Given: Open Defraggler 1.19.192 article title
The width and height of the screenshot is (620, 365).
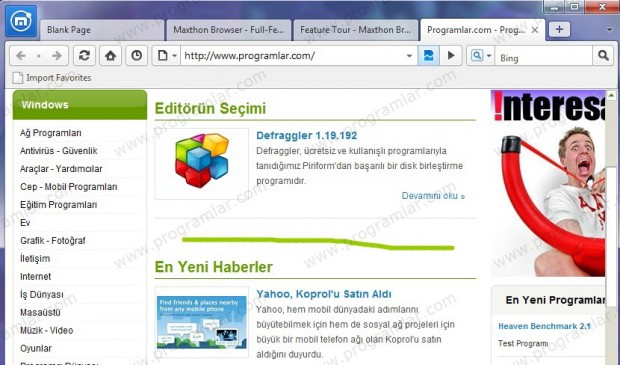Looking at the screenshot, I should 306,136.
